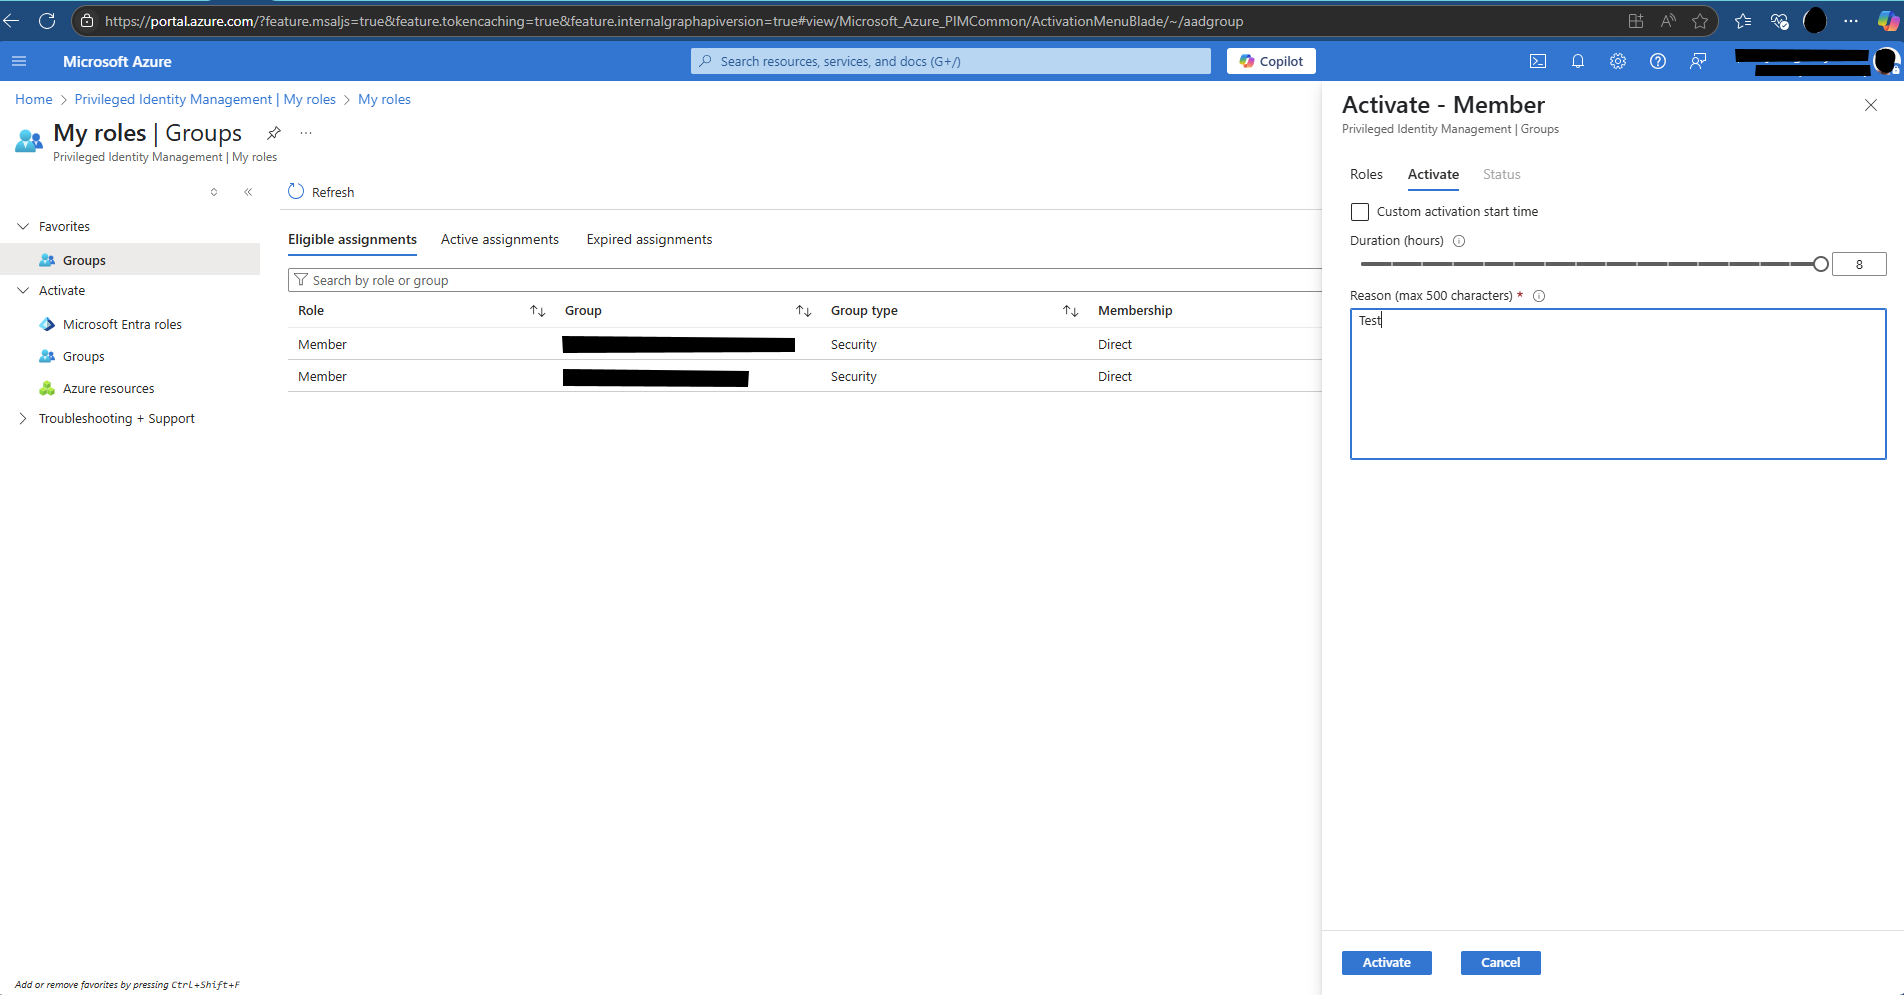Screen dimensions: 1904x995
Task: Click the Reason text area
Action: coord(1618,384)
